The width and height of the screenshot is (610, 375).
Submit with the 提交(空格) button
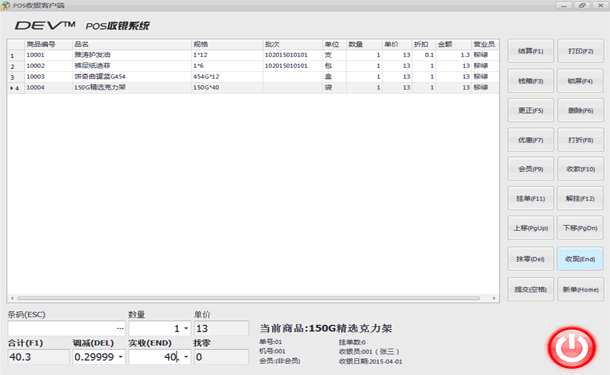530,289
